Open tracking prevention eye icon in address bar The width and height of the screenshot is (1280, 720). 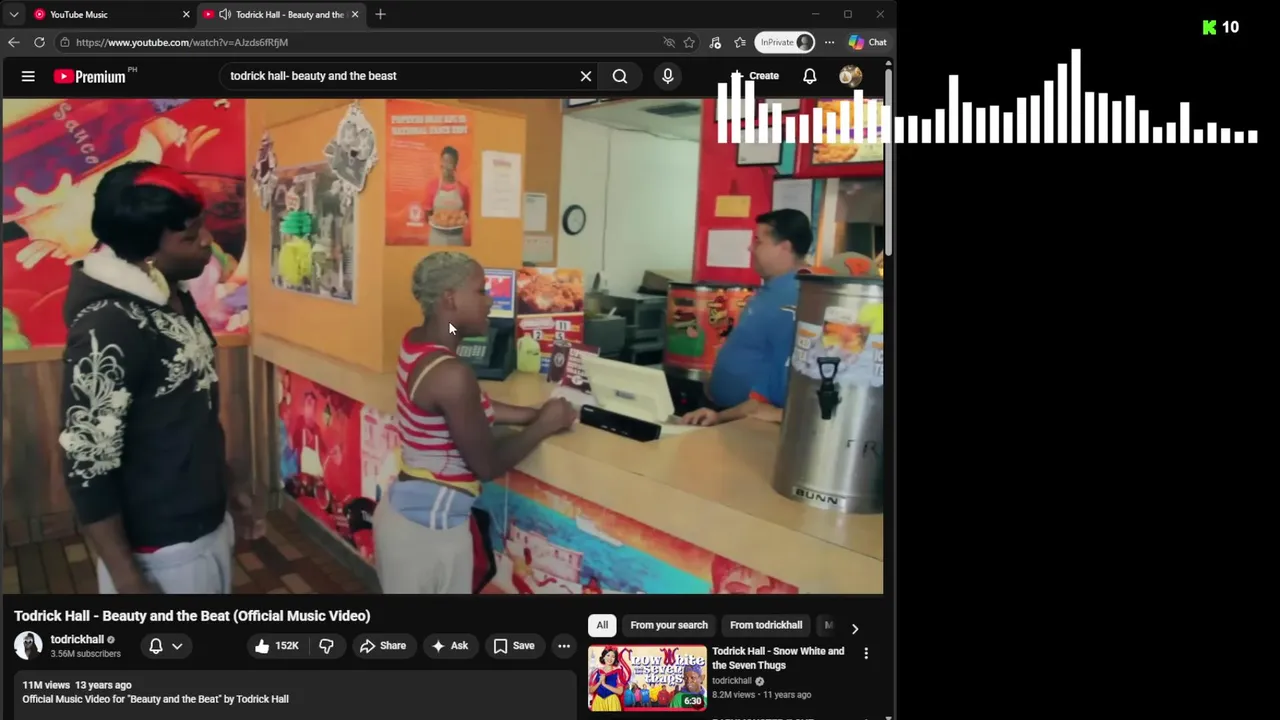click(669, 42)
